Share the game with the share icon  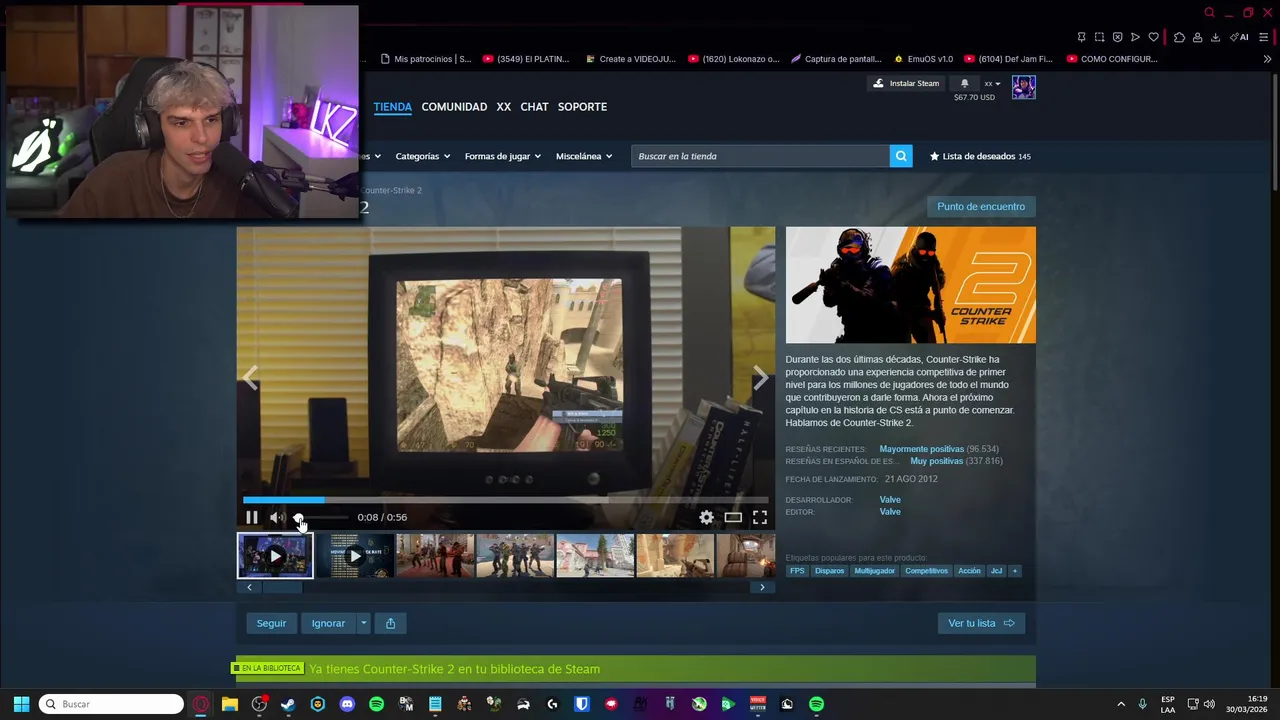pyautogui.click(x=390, y=623)
